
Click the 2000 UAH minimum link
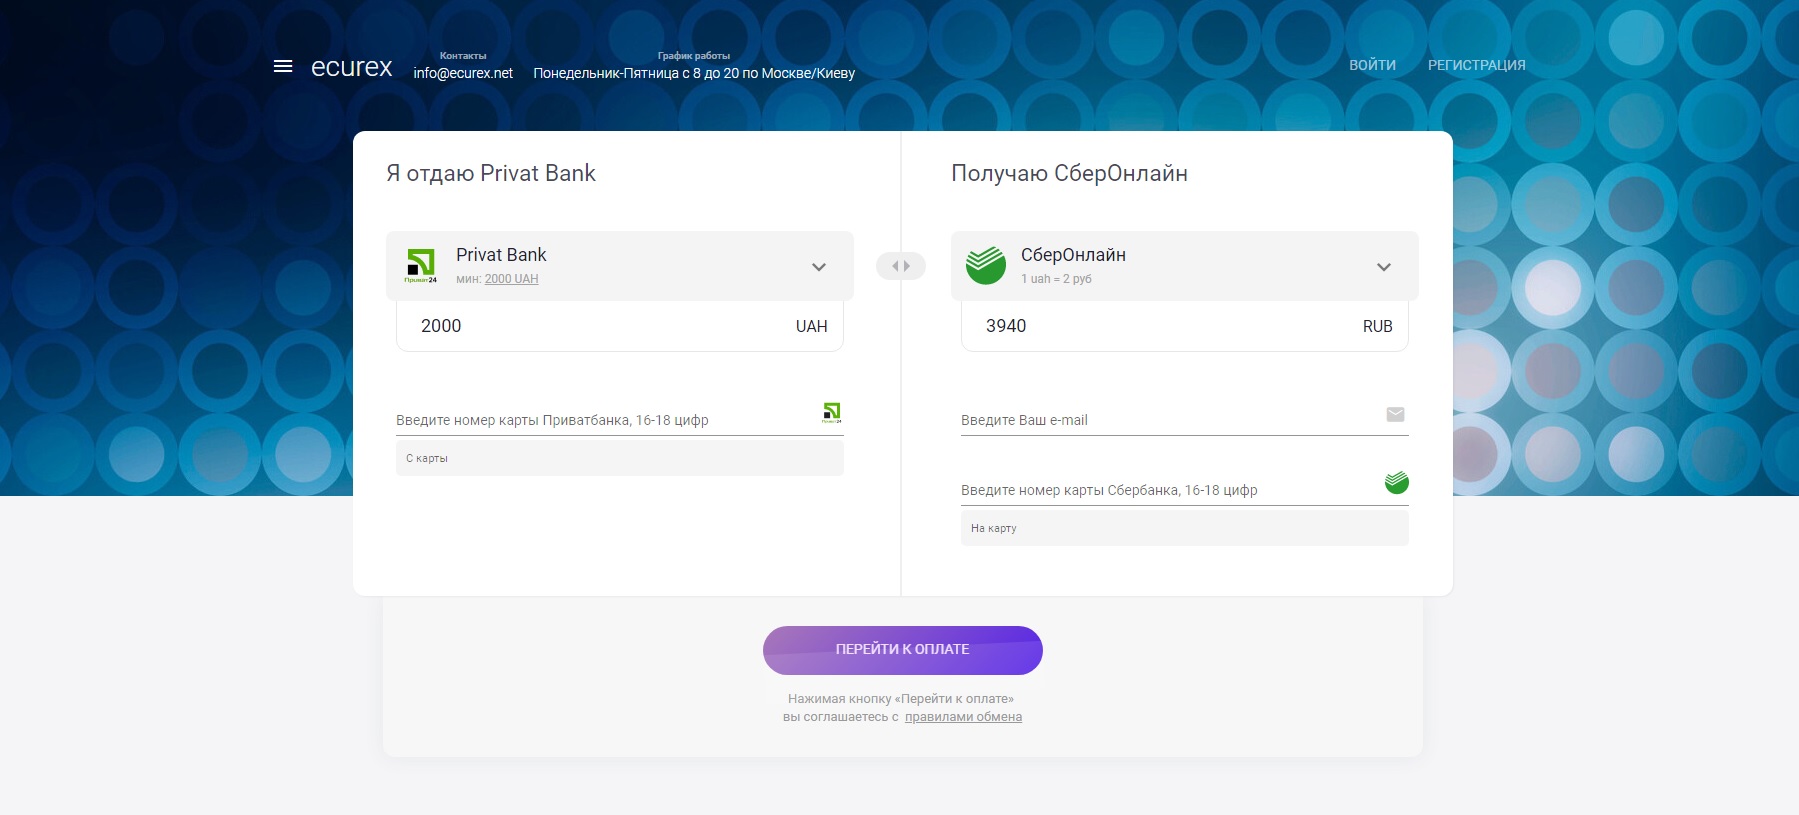(511, 279)
